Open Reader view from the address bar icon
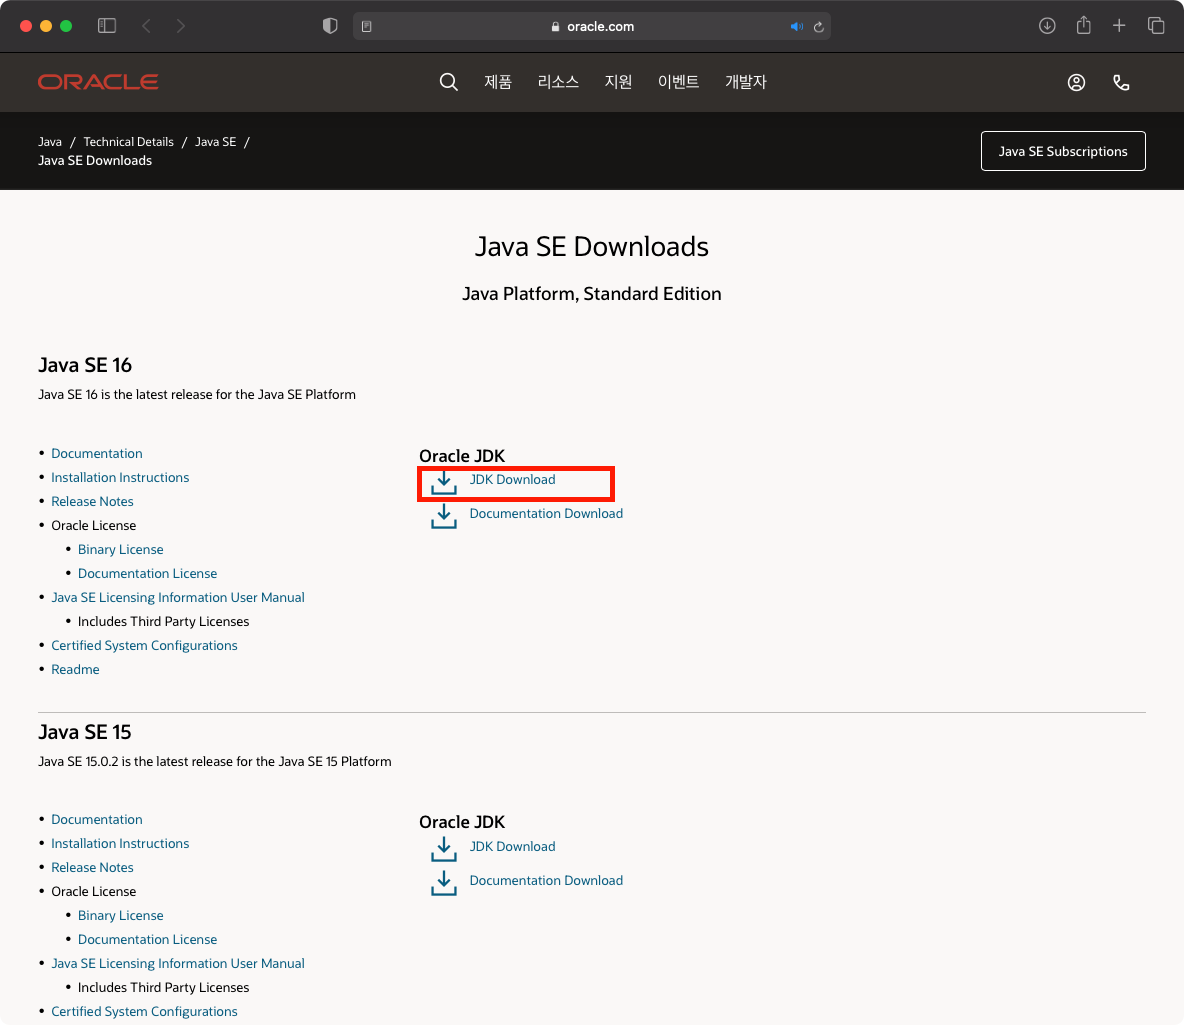 (366, 25)
